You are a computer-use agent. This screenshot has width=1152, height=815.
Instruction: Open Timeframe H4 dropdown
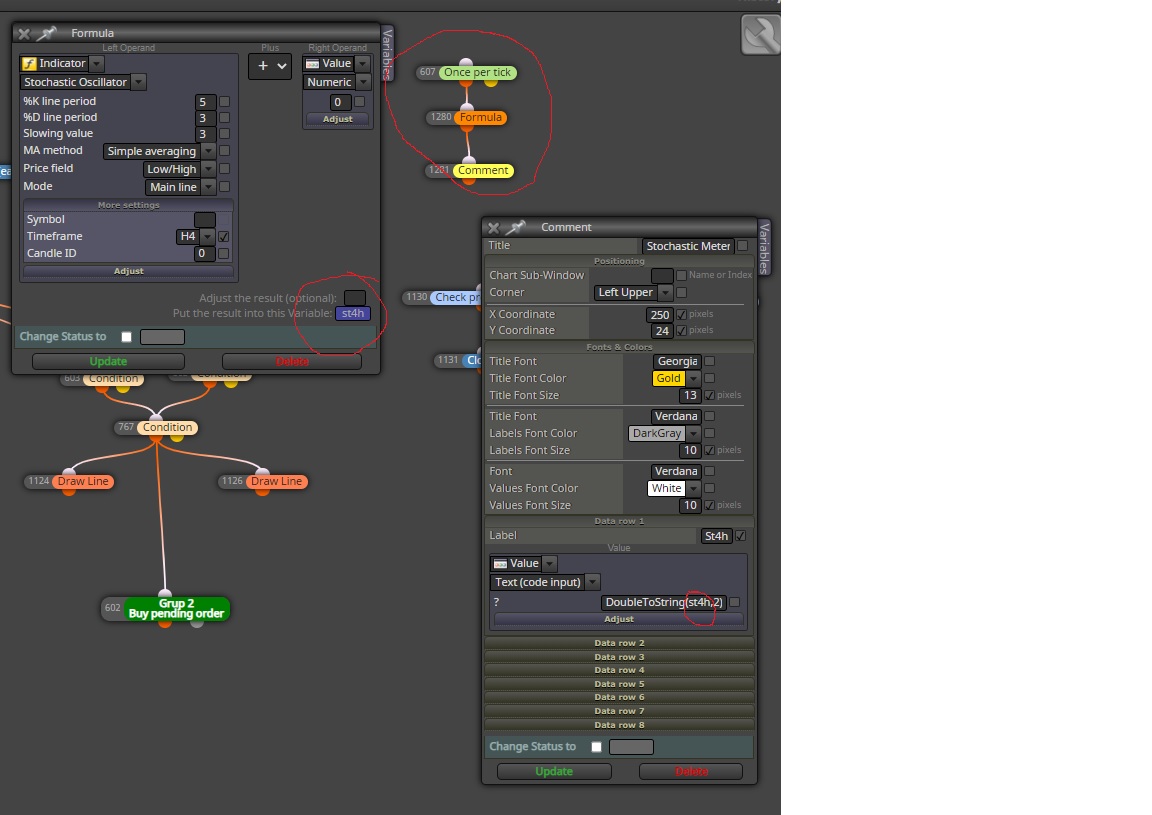(207, 237)
